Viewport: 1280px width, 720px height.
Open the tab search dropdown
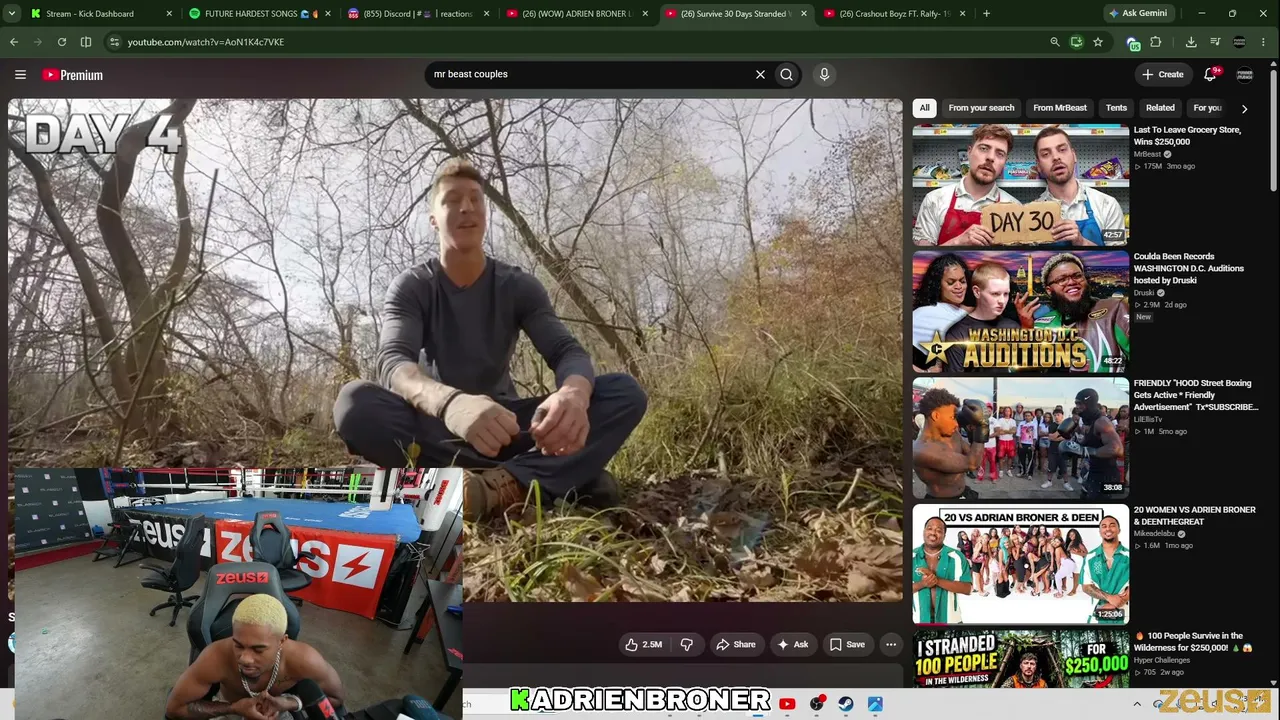point(14,14)
